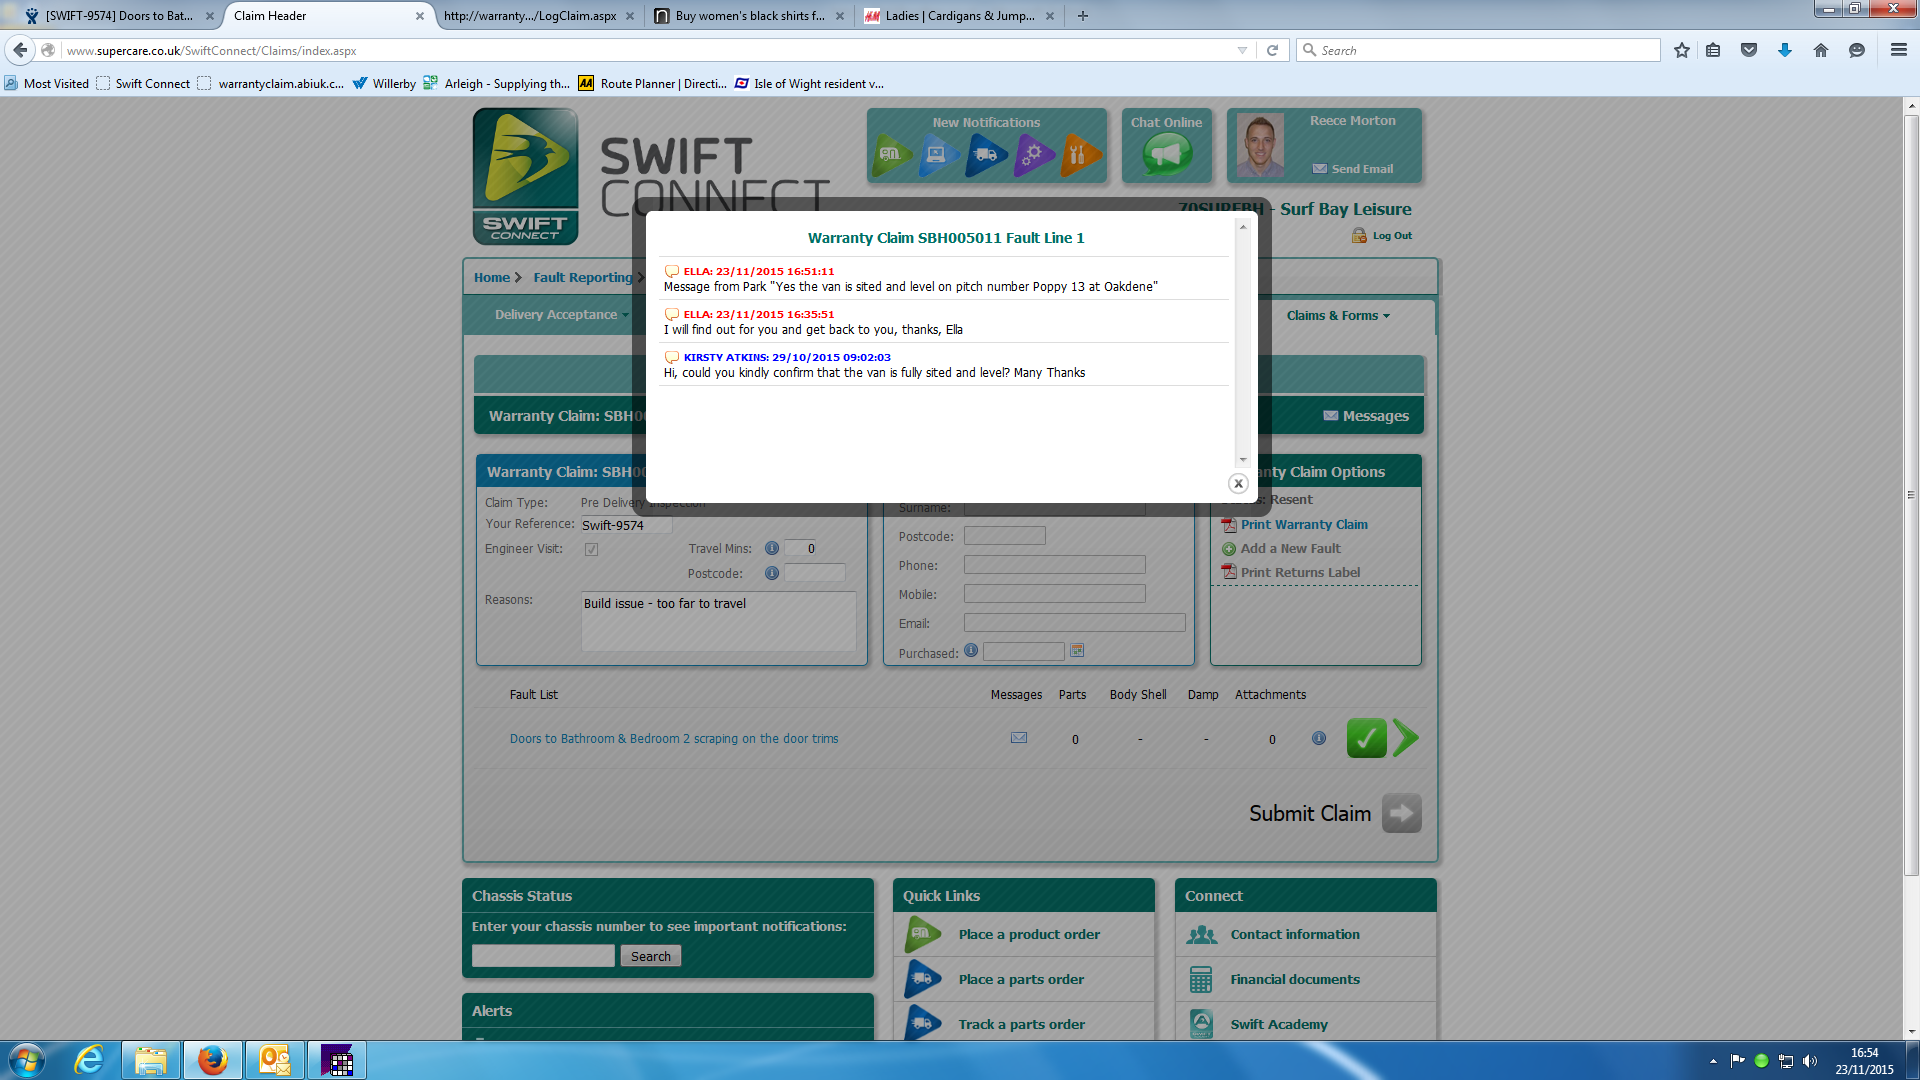Click the green checkmark on fault line
The height and width of the screenshot is (1080, 1920).
[x=1366, y=738]
